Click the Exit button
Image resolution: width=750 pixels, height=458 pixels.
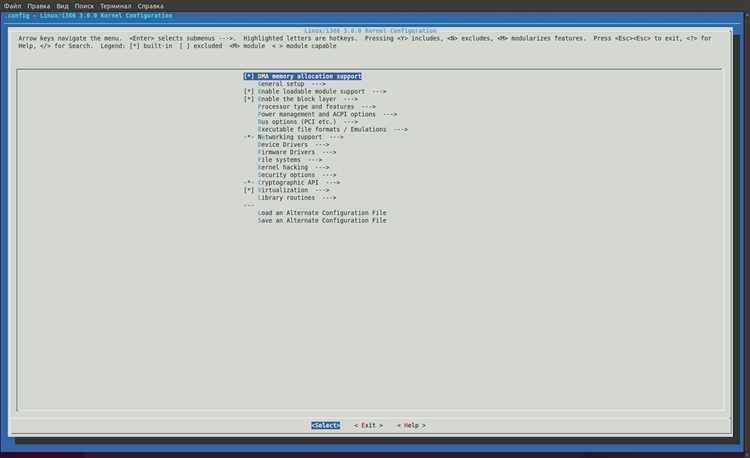coord(368,425)
